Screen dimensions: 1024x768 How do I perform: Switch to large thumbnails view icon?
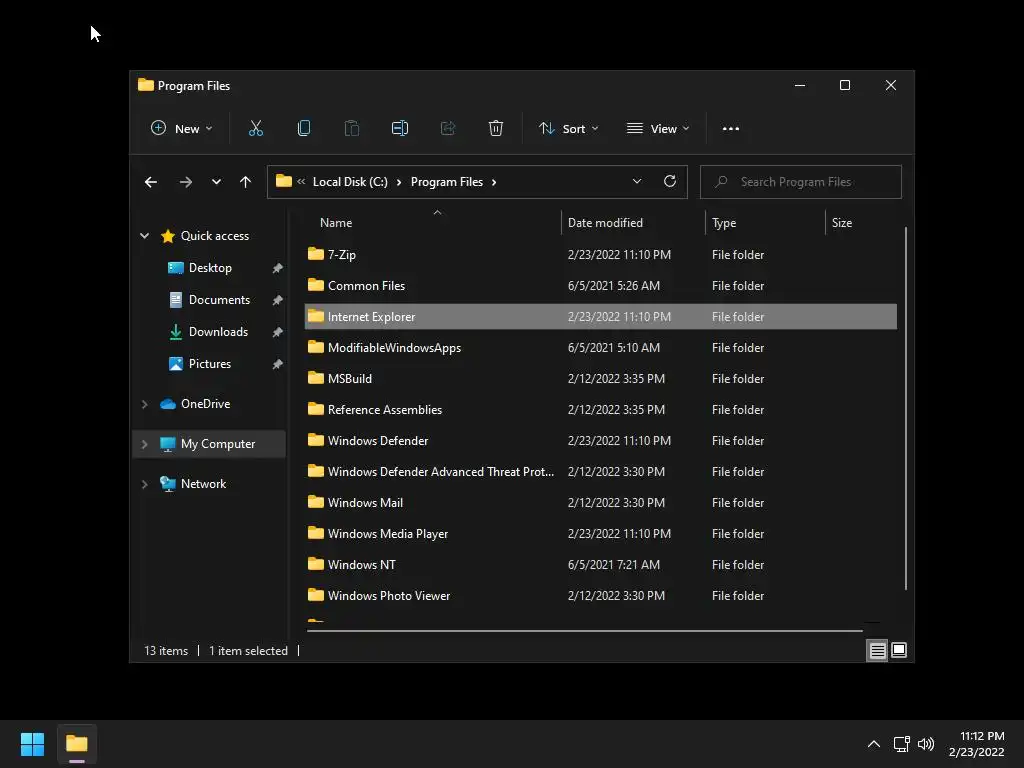(x=899, y=650)
